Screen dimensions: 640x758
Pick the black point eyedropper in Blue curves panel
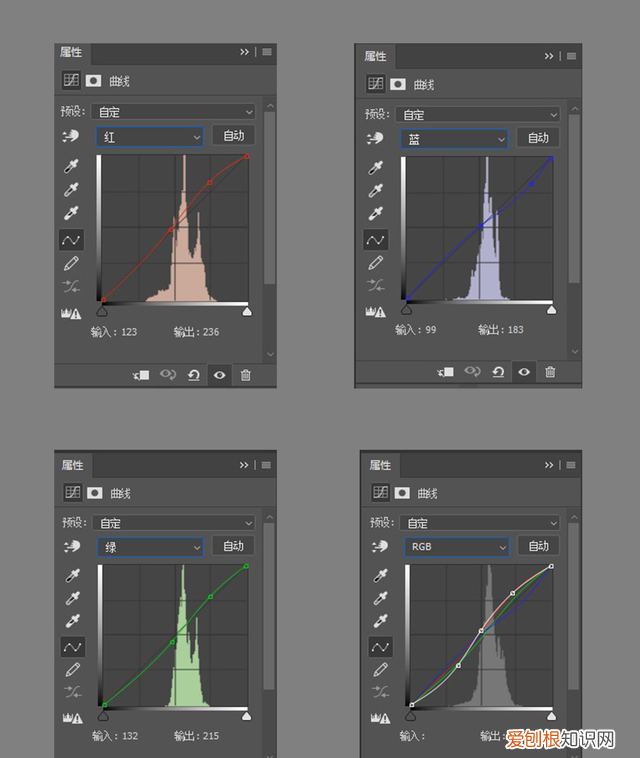click(x=376, y=167)
